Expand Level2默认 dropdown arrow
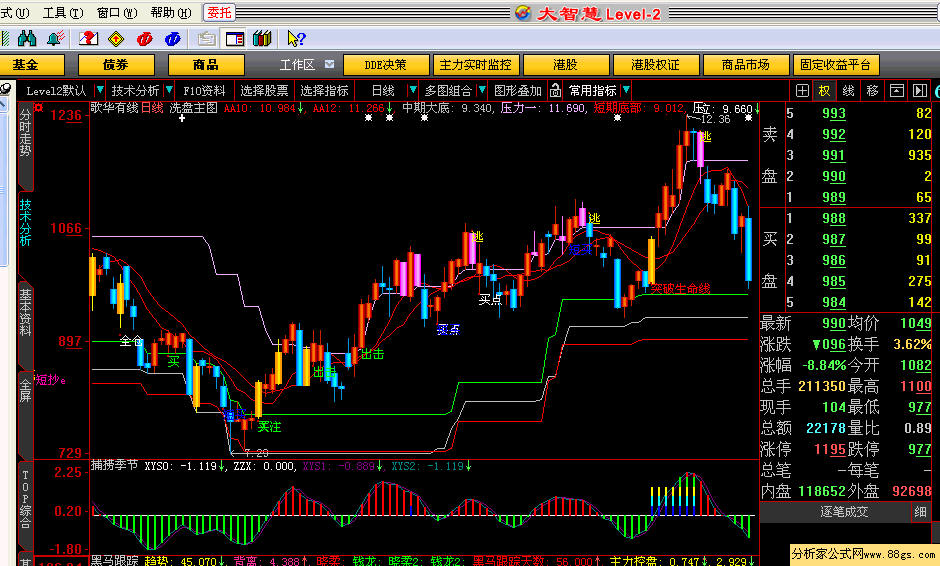 point(100,90)
